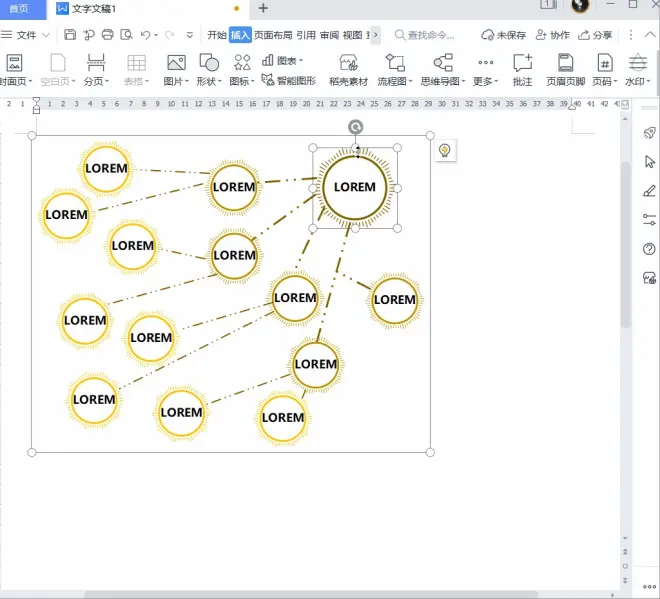
Task: Click the 查找命令 search field
Action: (x=425, y=35)
